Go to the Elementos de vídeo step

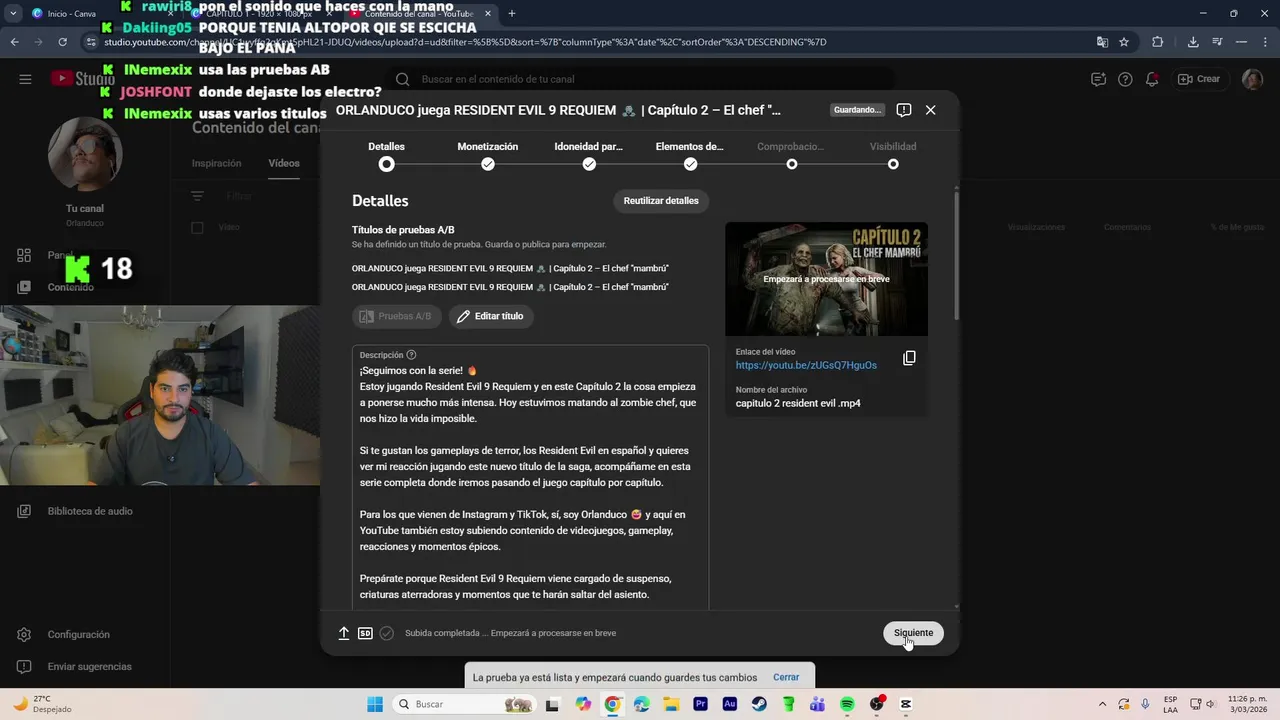690,155
